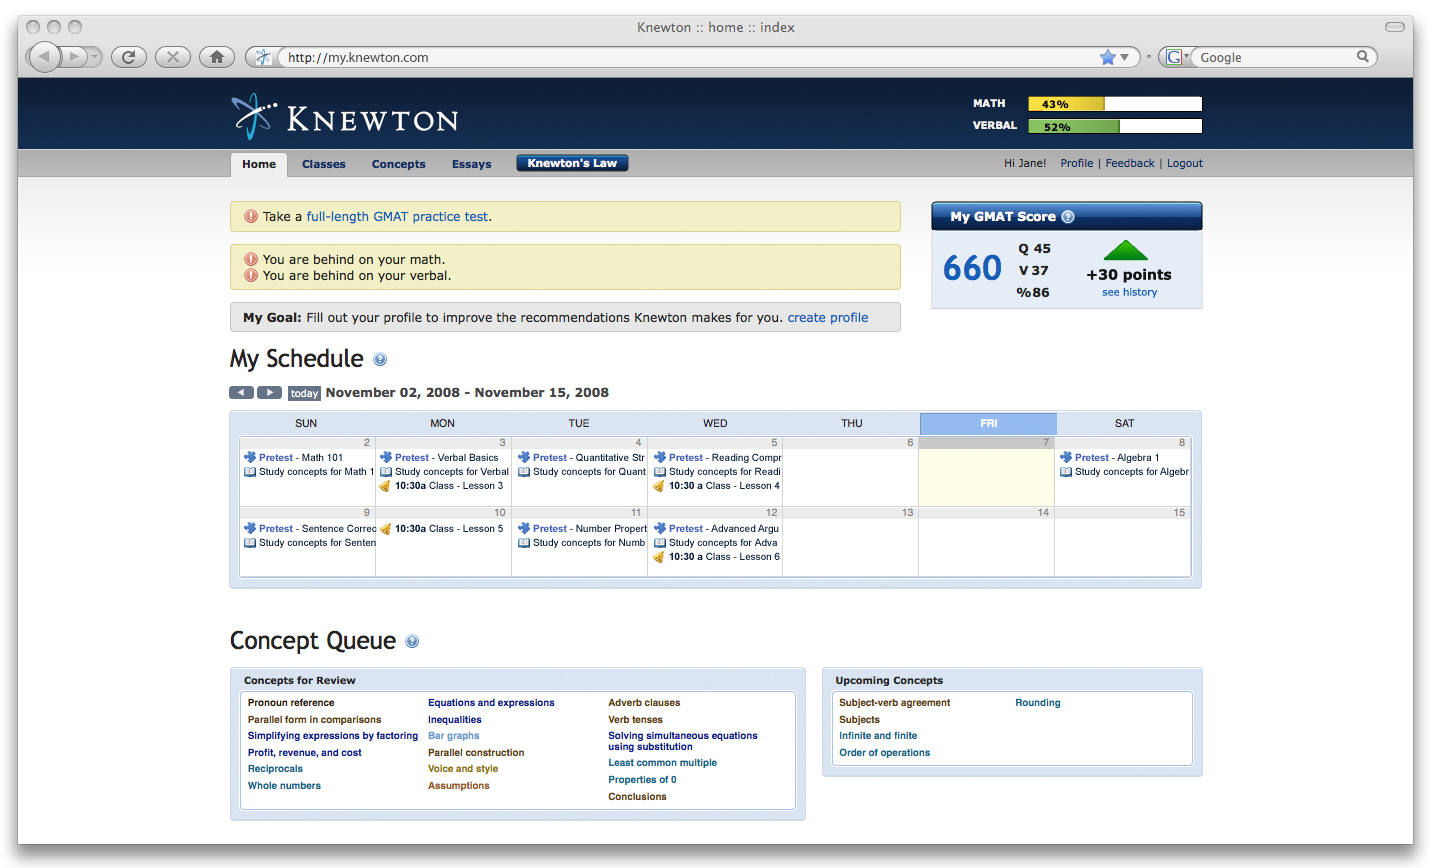Click book icon beside Study concepts for Algebr
Image resolution: width=1435 pixels, height=868 pixels.
1066,472
